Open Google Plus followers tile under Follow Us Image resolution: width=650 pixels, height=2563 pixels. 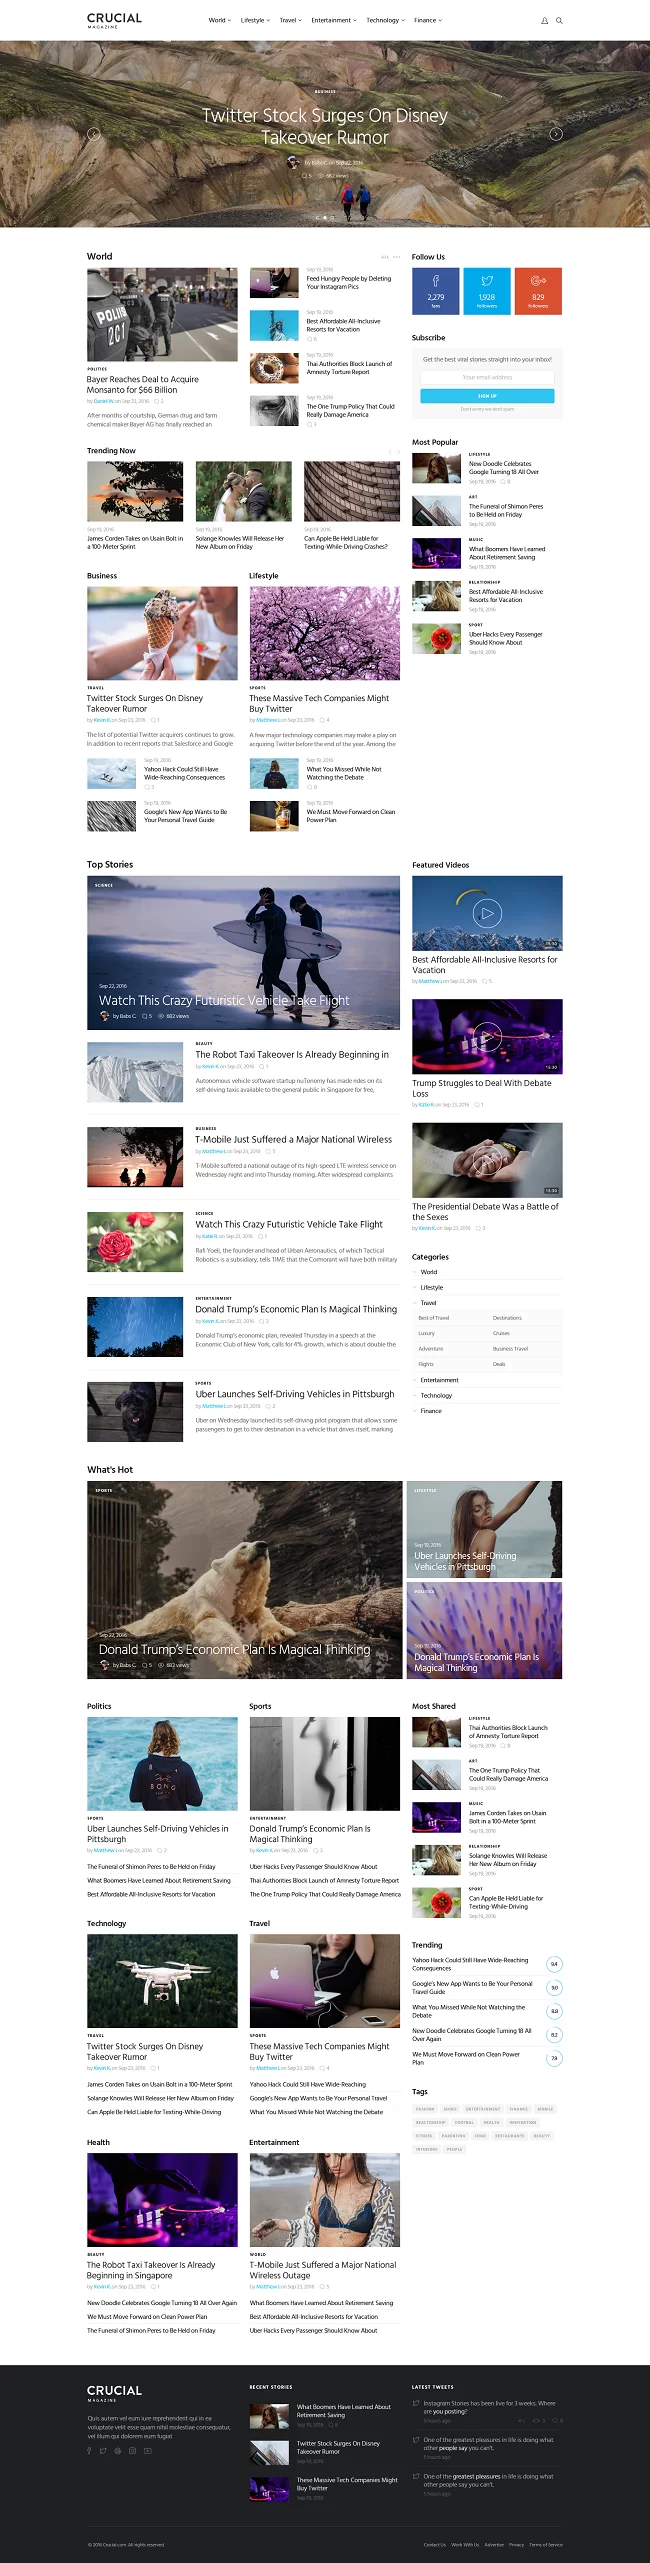pos(538,291)
